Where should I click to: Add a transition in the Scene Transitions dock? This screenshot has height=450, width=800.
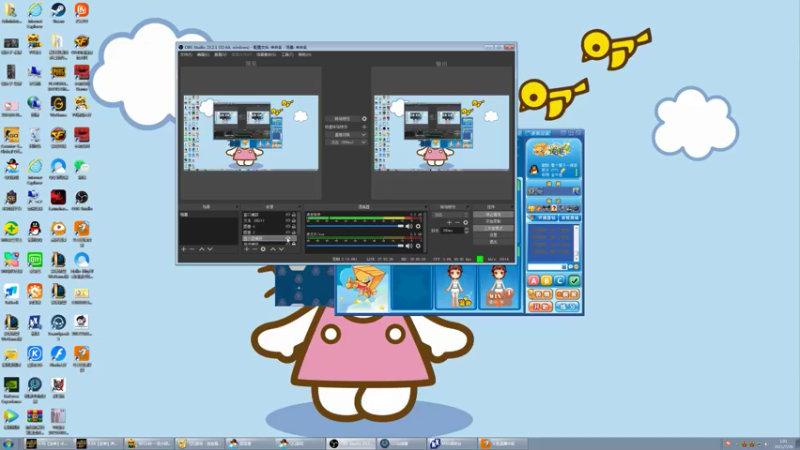coord(449,222)
